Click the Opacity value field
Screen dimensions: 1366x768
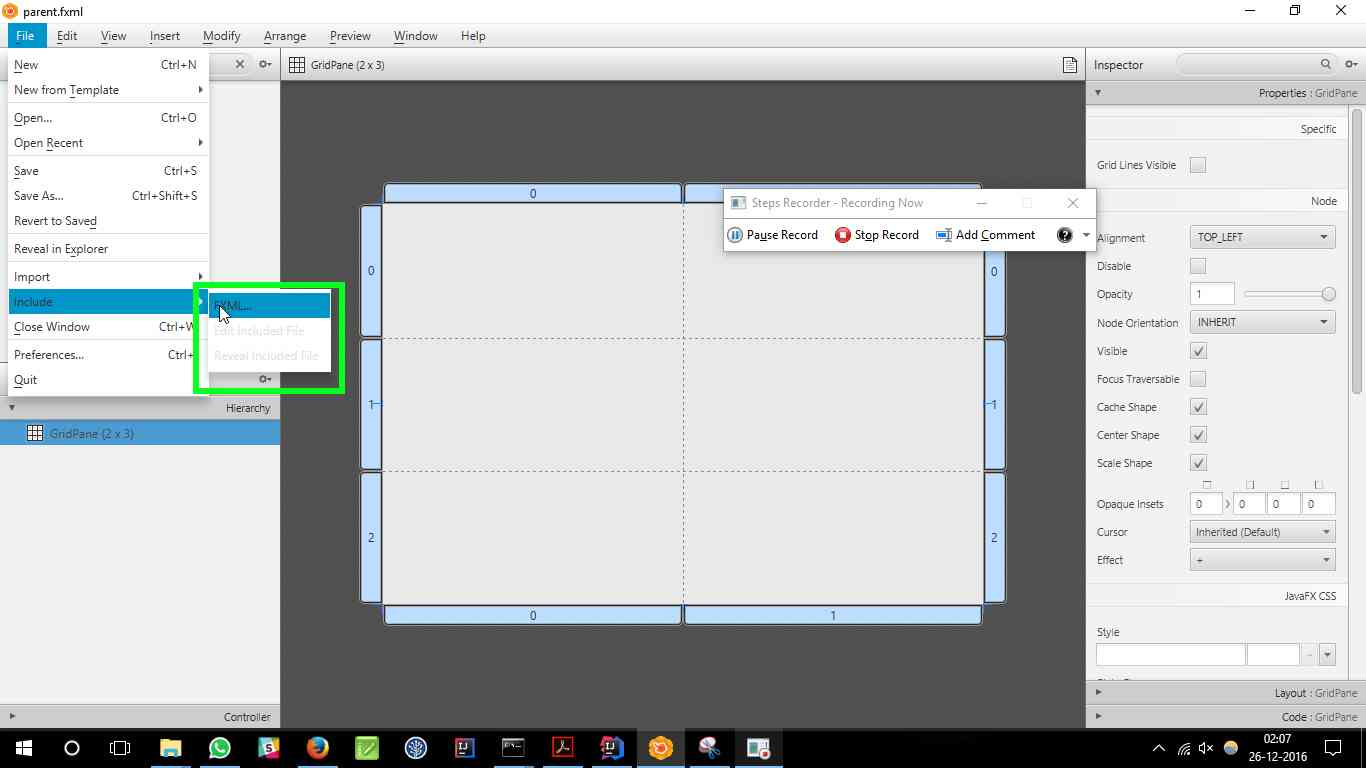[x=1212, y=294]
